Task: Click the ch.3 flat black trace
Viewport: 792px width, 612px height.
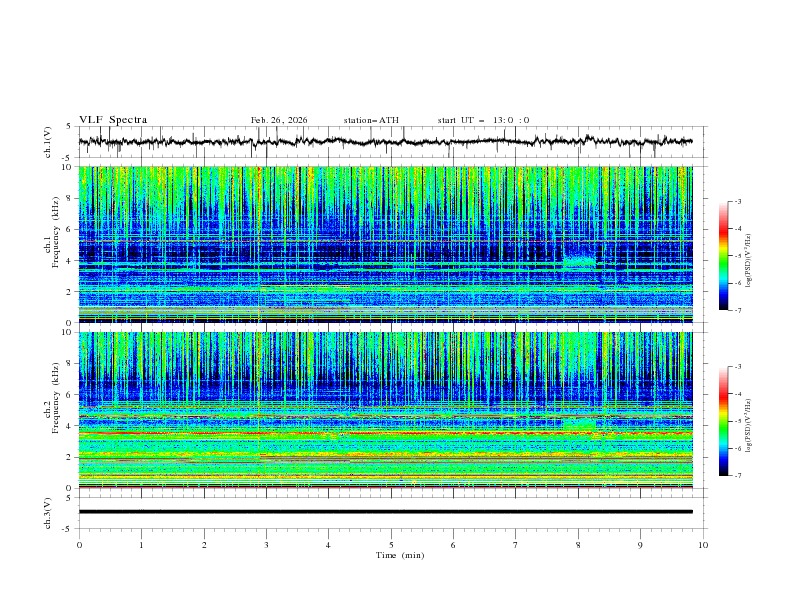Action: (385, 512)
